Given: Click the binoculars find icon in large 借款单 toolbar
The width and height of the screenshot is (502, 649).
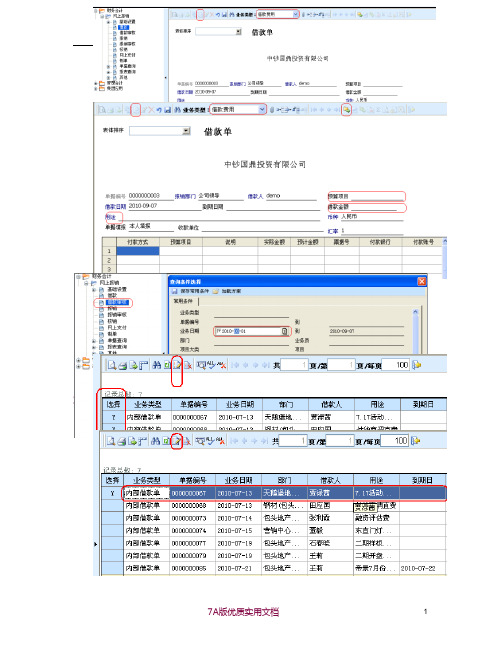Looking at the screenshot, I should tap(177, 110).
